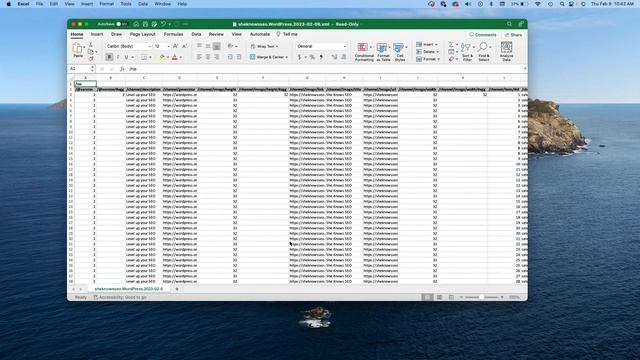Open Sort & Filter
Image resolution: width=640 pixels, height=360 pixels.
467,52
